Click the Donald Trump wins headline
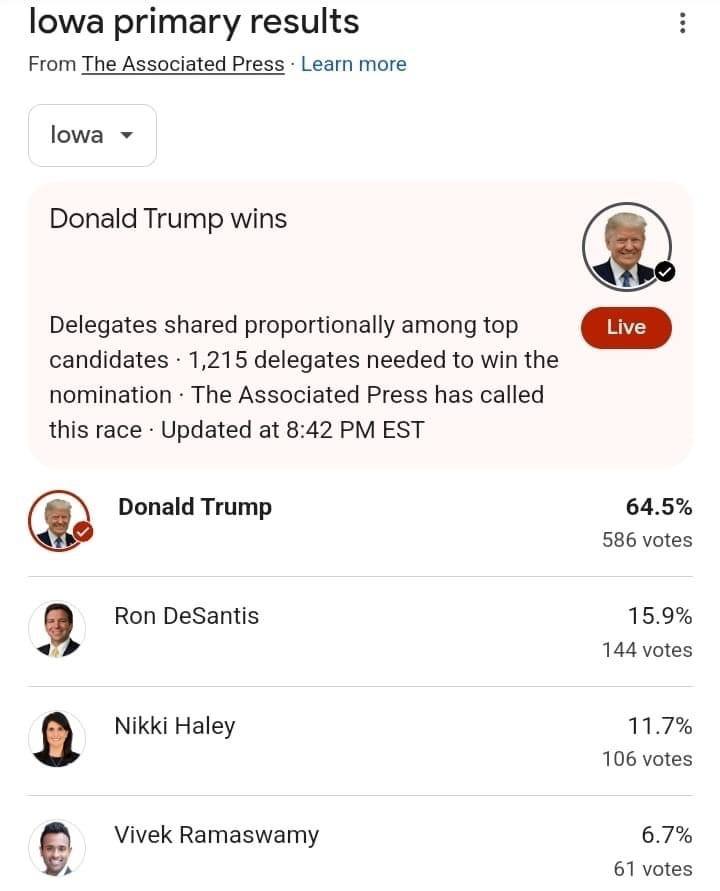This screenshot has width=720, height=891. 168,219
